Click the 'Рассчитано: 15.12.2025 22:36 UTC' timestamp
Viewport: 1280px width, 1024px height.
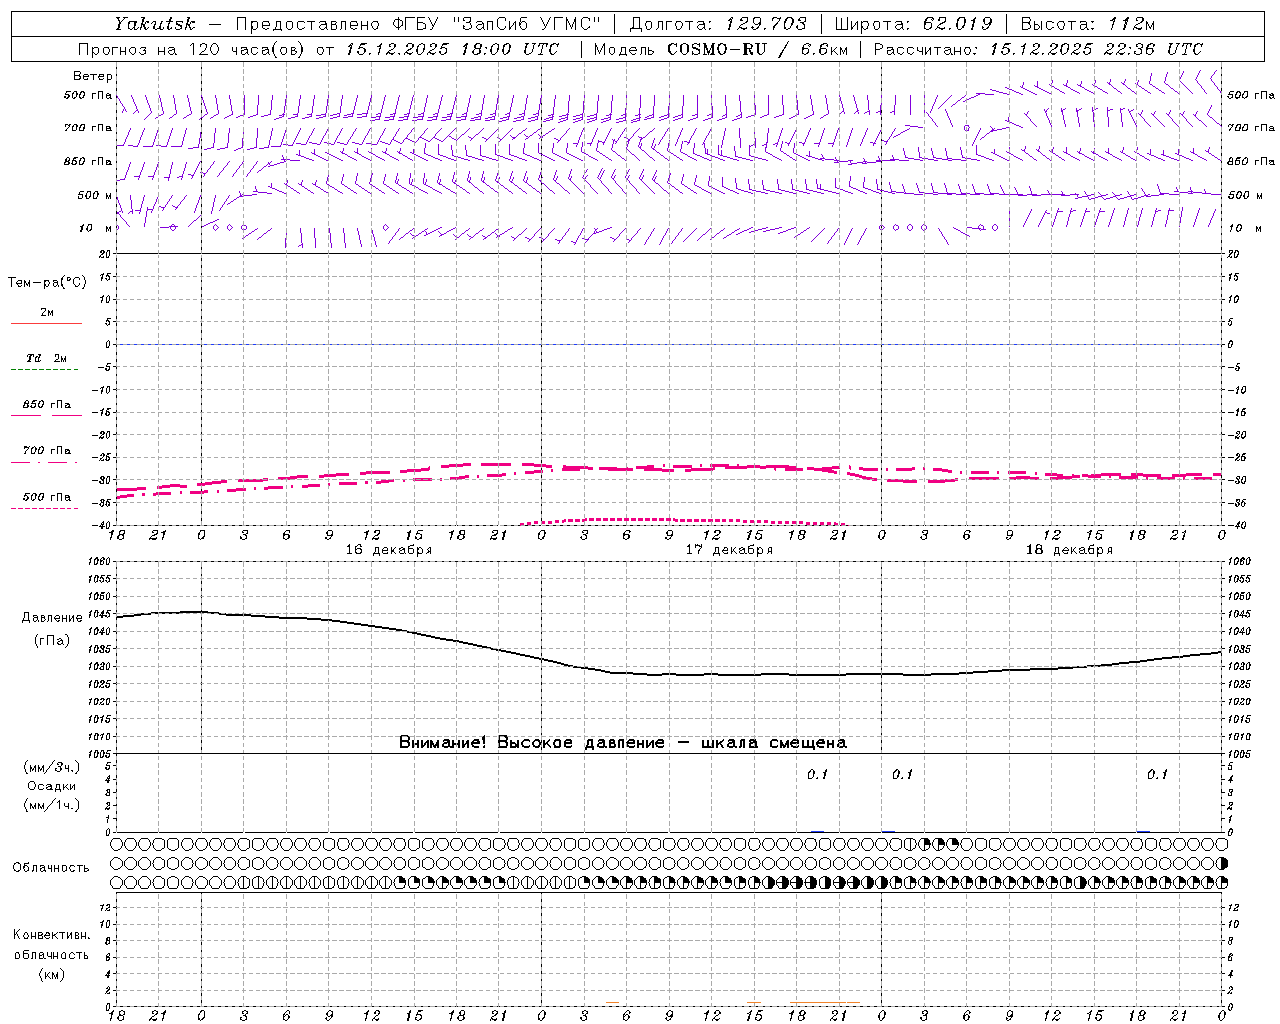tap(1038, 49)
